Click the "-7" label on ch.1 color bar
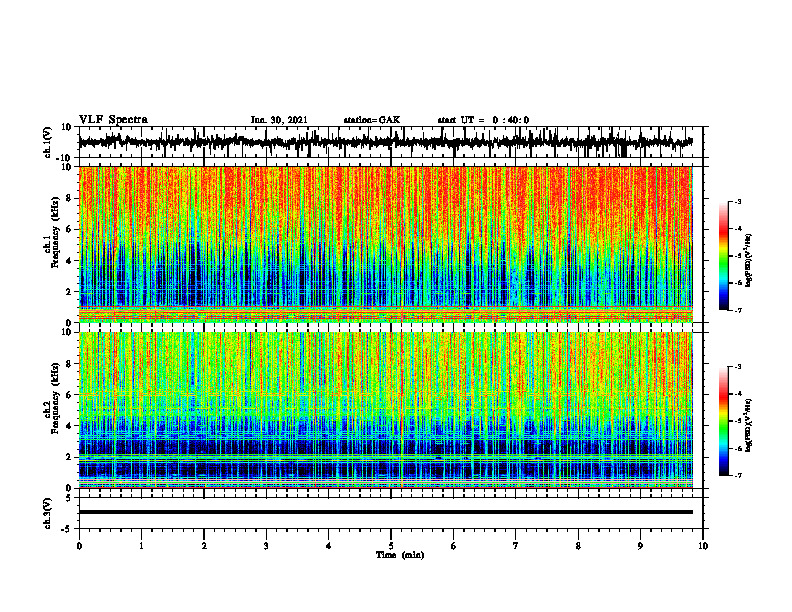This screenshot has width=792, height=612. click(x=737, y=310)
